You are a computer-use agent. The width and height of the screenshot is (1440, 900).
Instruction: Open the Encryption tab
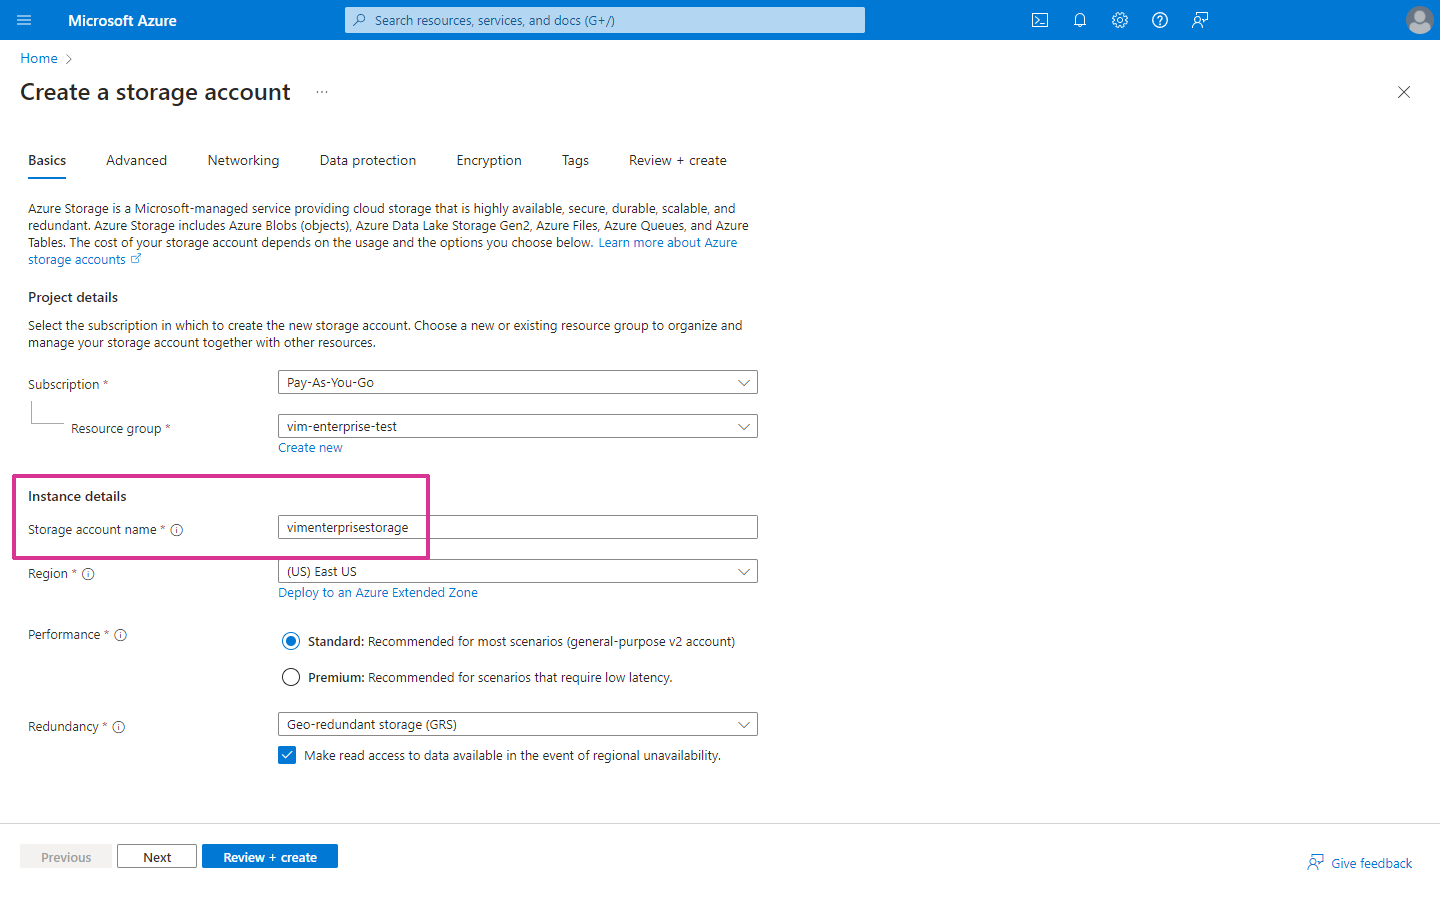(x=489, y=160)
